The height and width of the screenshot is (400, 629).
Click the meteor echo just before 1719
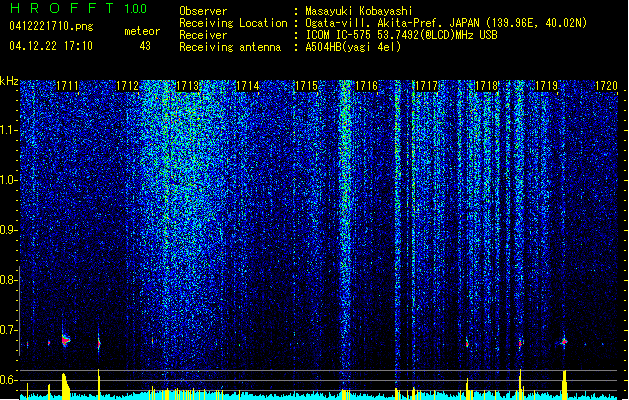click(x=520, y=343)
